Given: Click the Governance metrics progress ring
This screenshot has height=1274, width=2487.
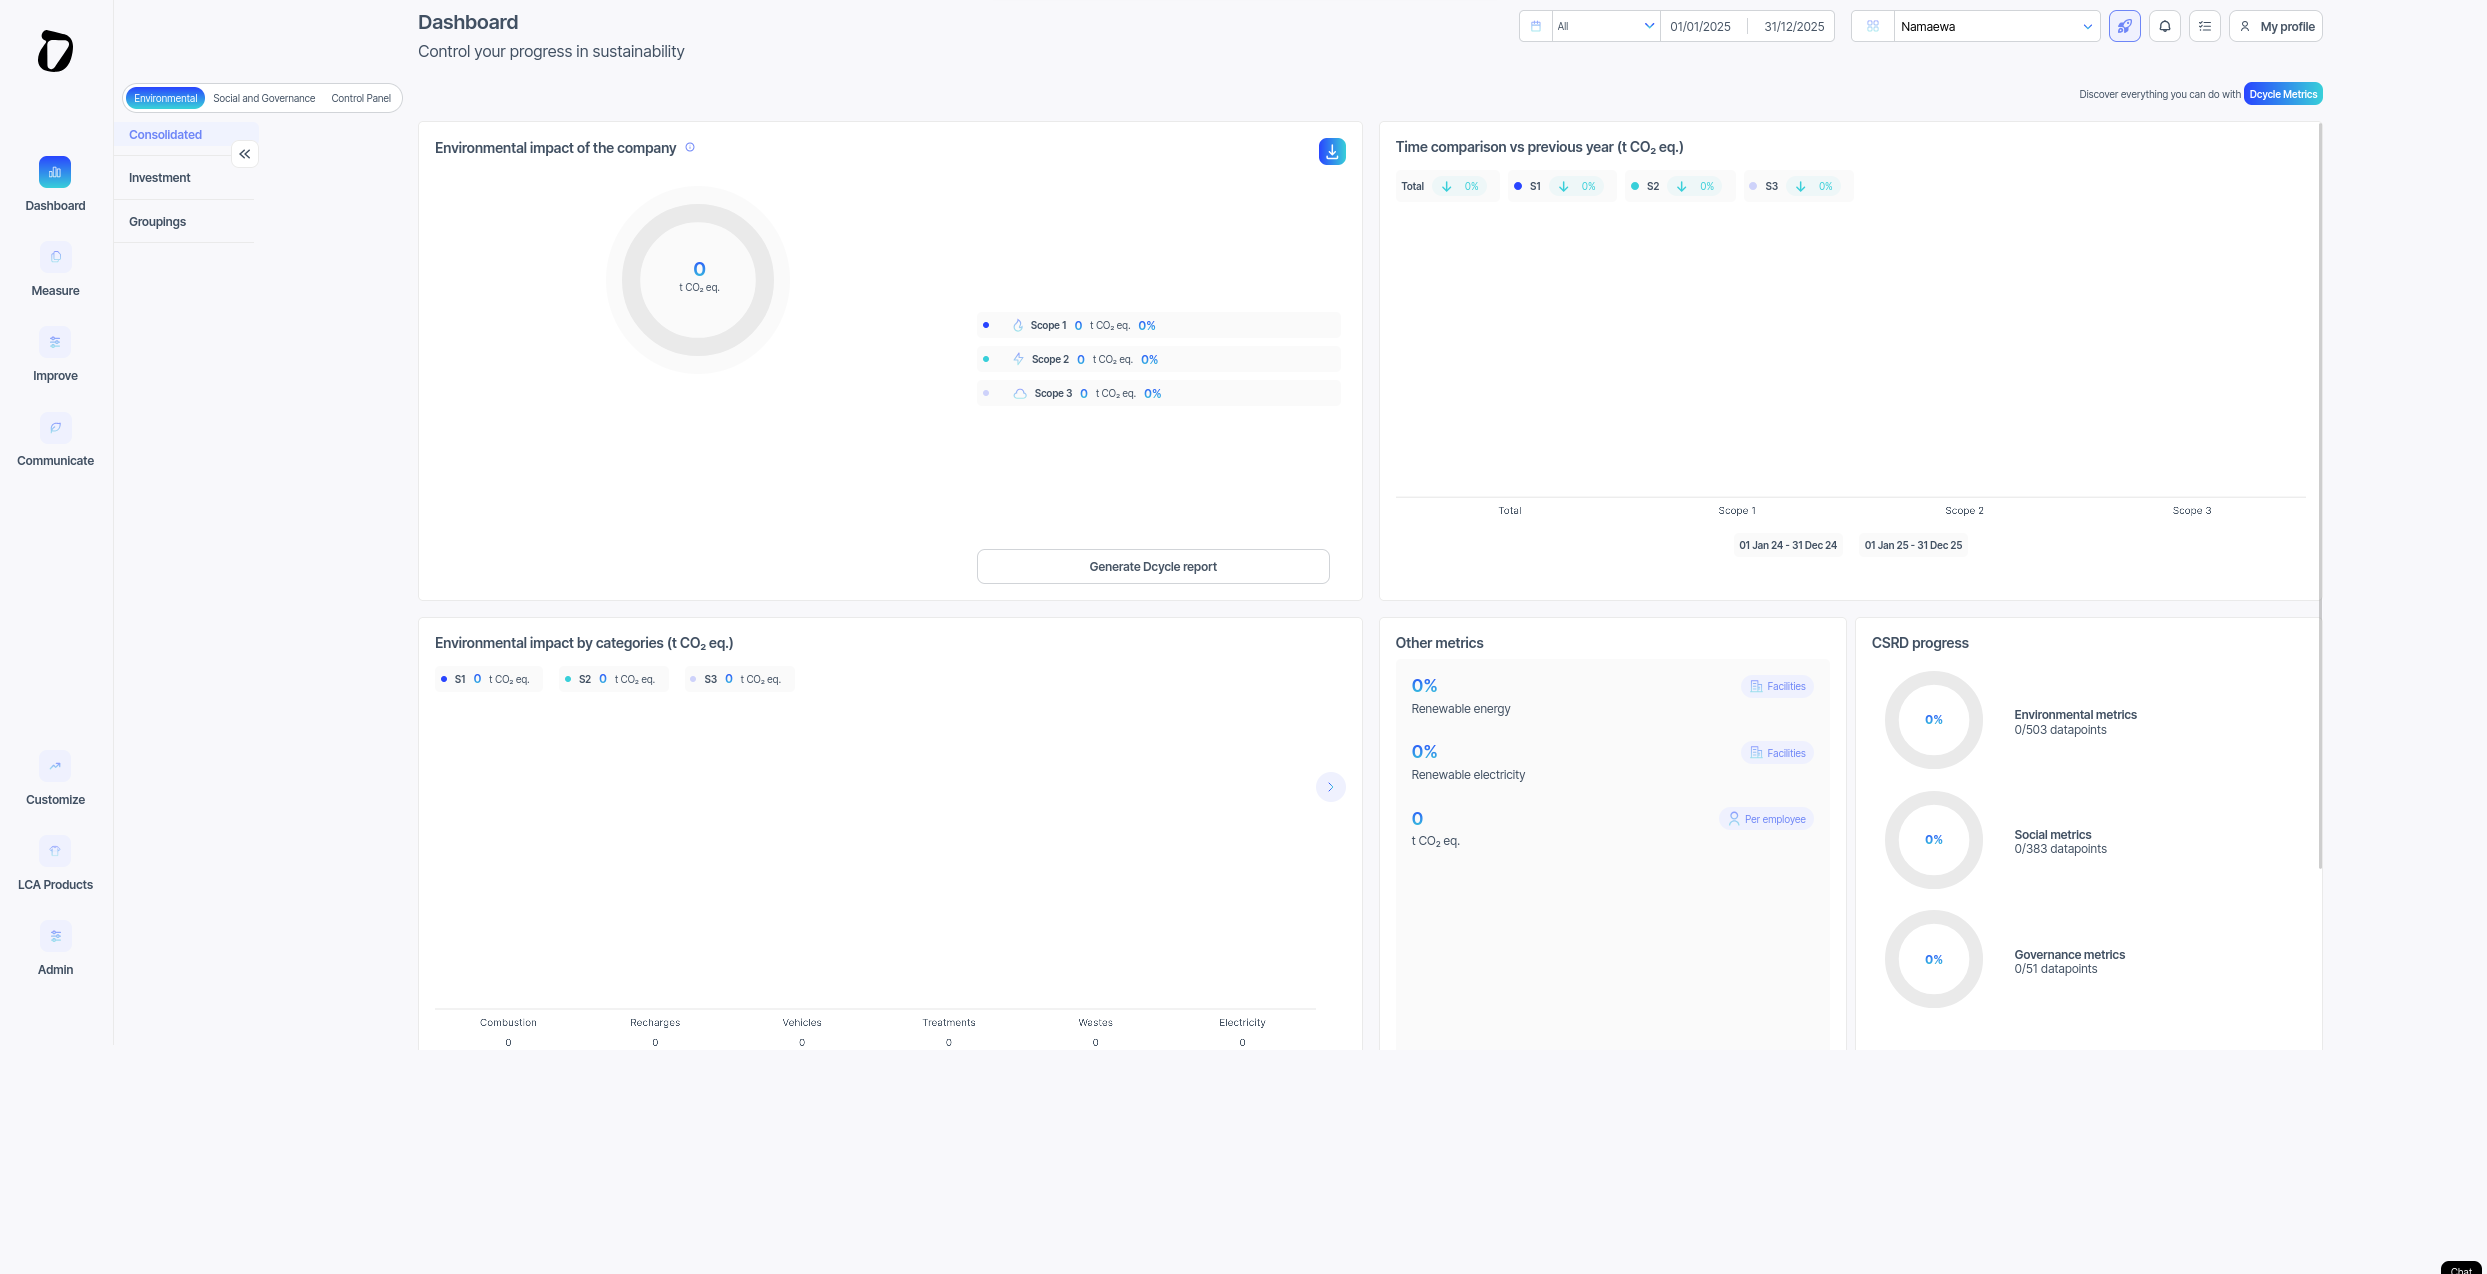Looking at the screenshot, I should point(1934,959).
